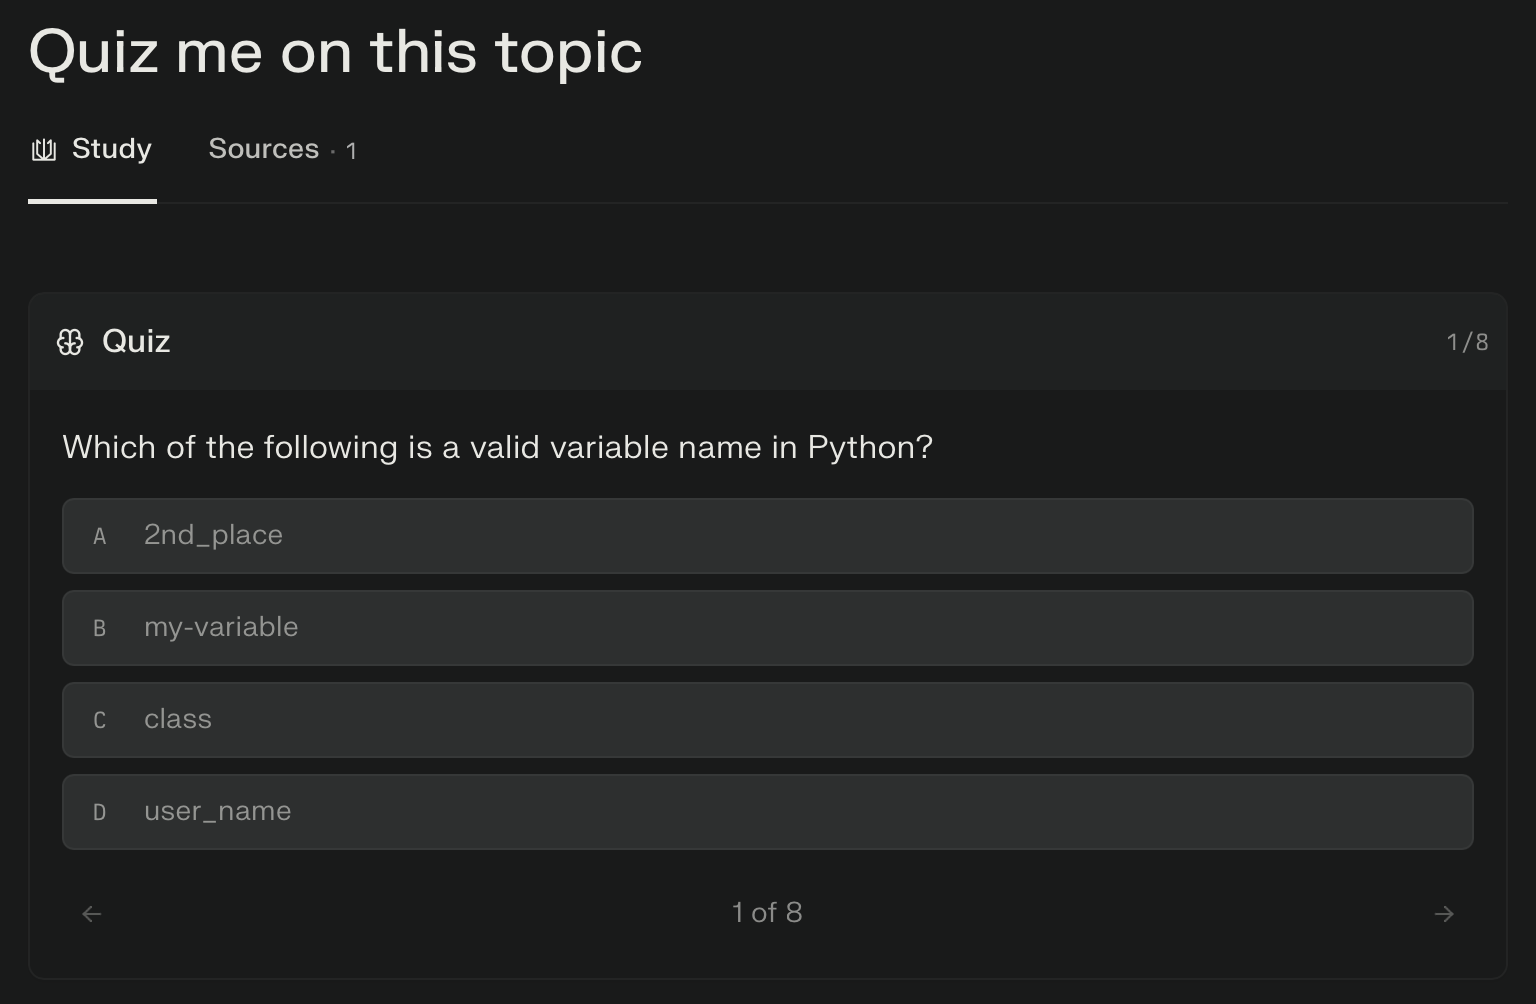Click the "Quiz me on this topic" title
This screenshot has height=1004, width=1536.
pyautogui.click(x=336, y=52)
